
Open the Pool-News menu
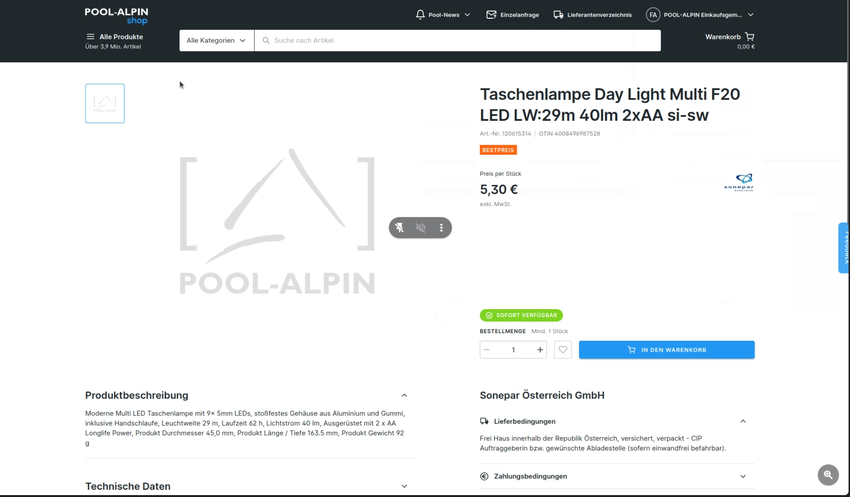tap(443, 15)
